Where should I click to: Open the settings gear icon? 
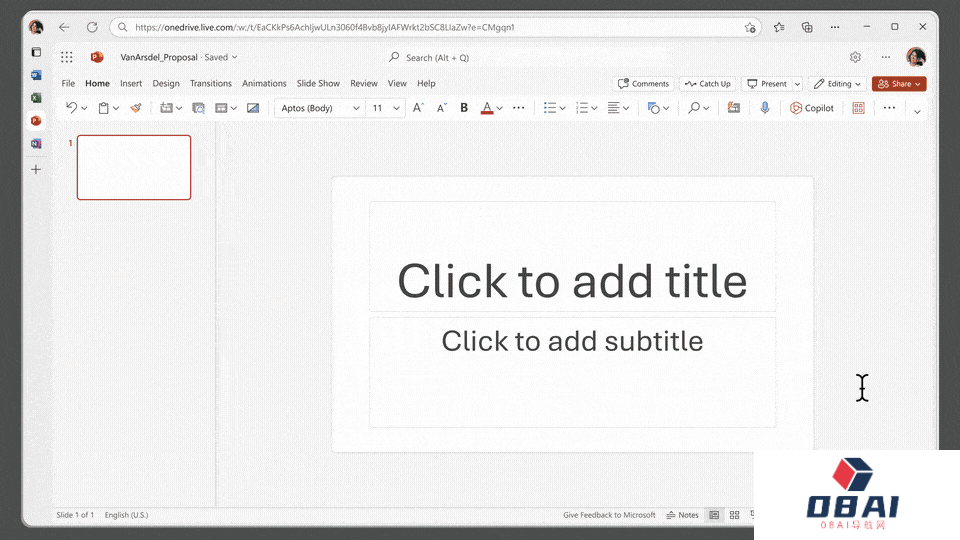pyautogui.click(x=855, y=58)
